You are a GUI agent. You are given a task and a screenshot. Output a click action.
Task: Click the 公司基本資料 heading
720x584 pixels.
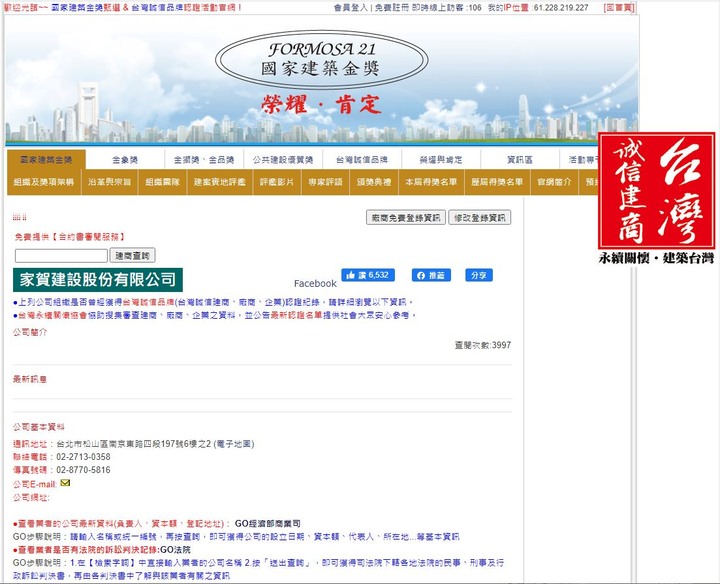[x=39, y=427]
